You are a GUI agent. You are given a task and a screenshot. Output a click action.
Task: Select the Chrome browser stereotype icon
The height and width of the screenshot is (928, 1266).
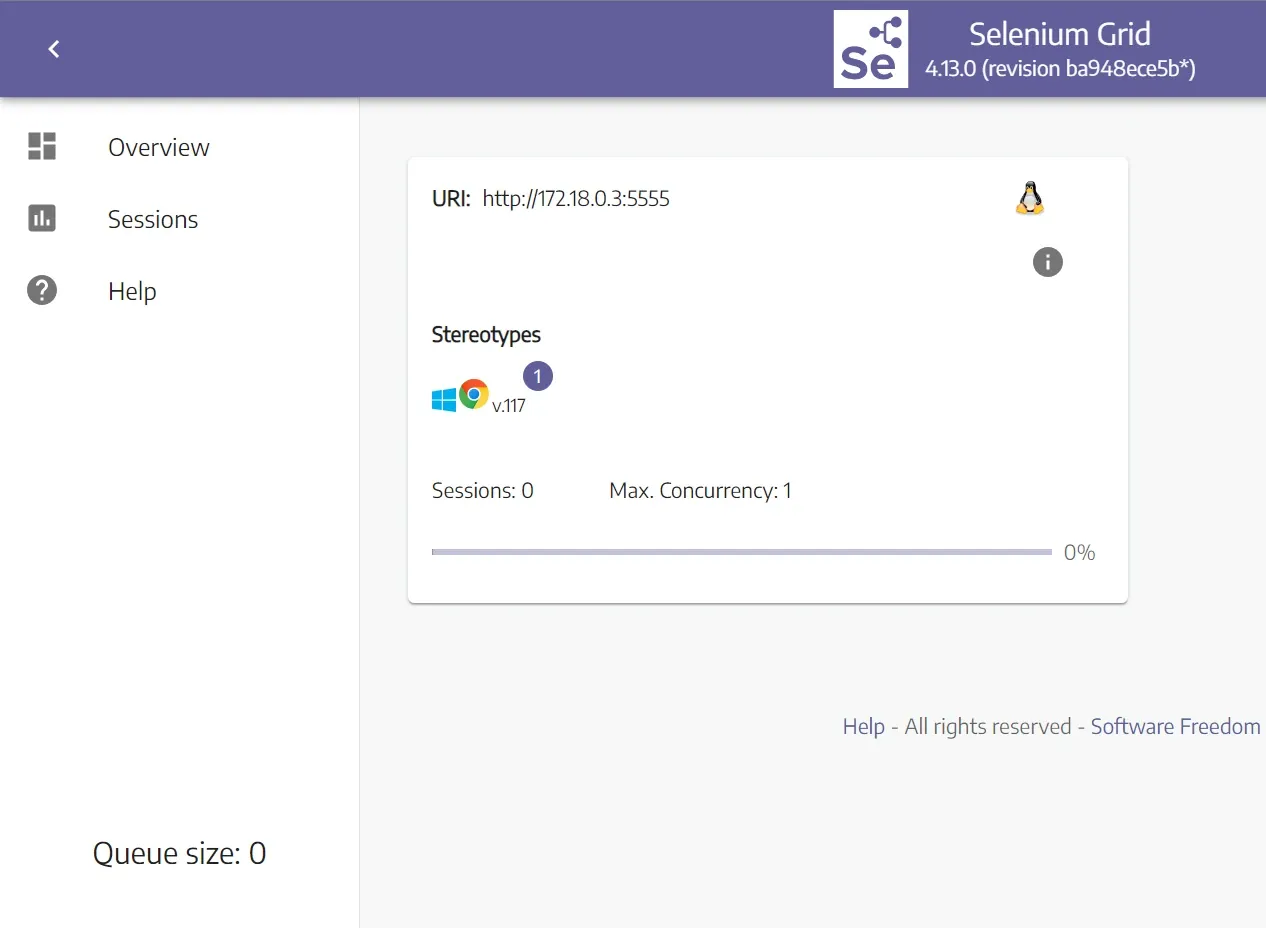471,394
